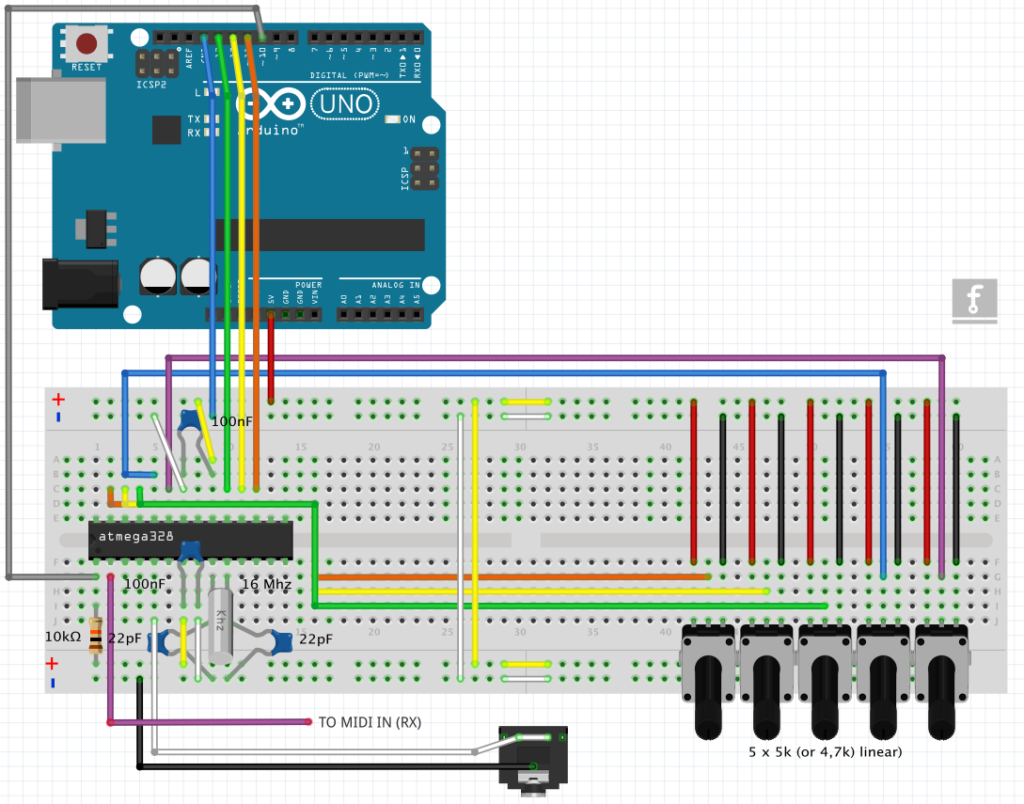Select the ATmega328 chip on the breadboard
1024x804 pixels.
click(190, 541)
